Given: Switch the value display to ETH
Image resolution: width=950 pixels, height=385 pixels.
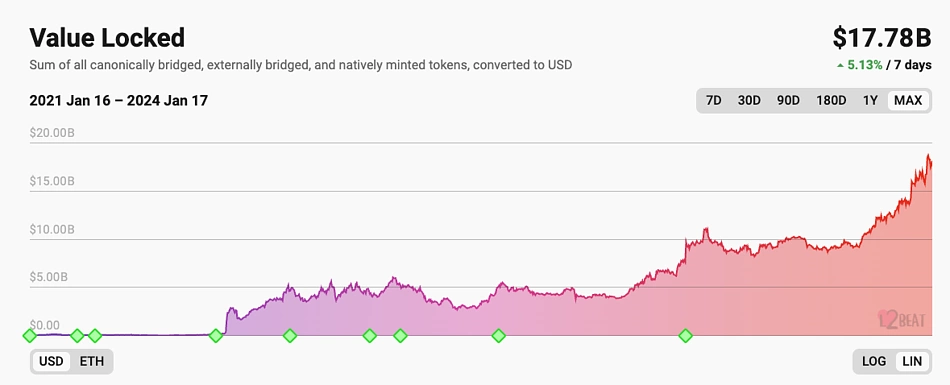Looking at the screenshot, I should point(91,361).
